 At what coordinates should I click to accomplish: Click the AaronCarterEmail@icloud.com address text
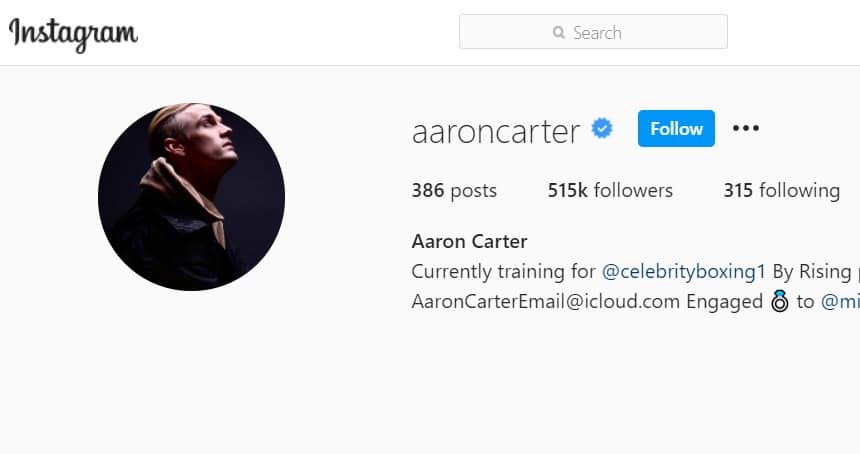coord(546,302)
